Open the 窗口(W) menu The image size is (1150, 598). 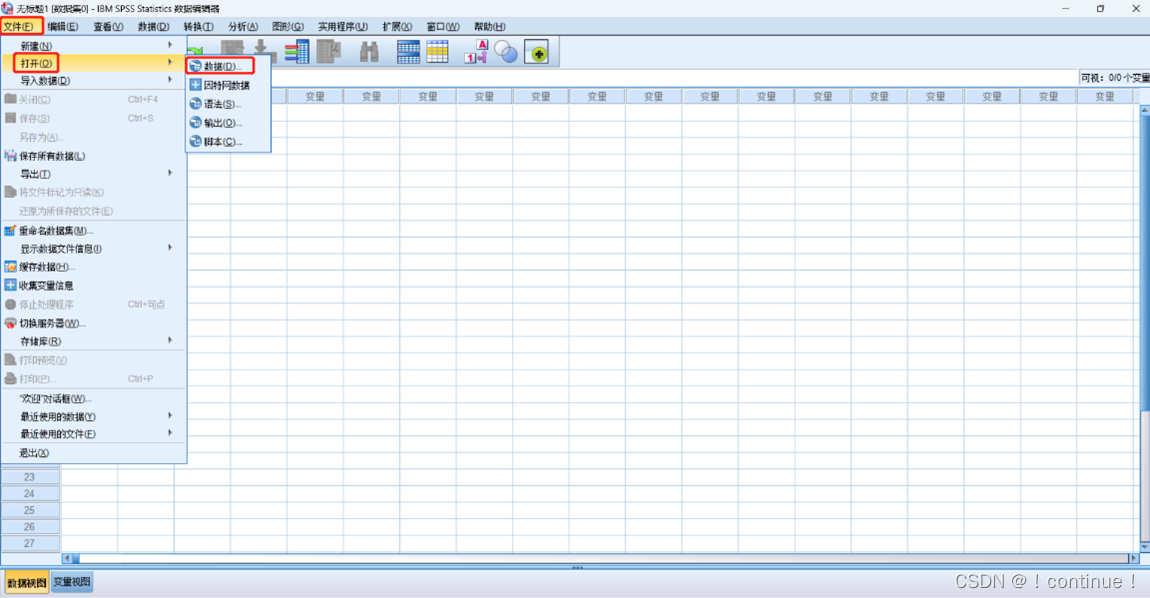point(443,26)
